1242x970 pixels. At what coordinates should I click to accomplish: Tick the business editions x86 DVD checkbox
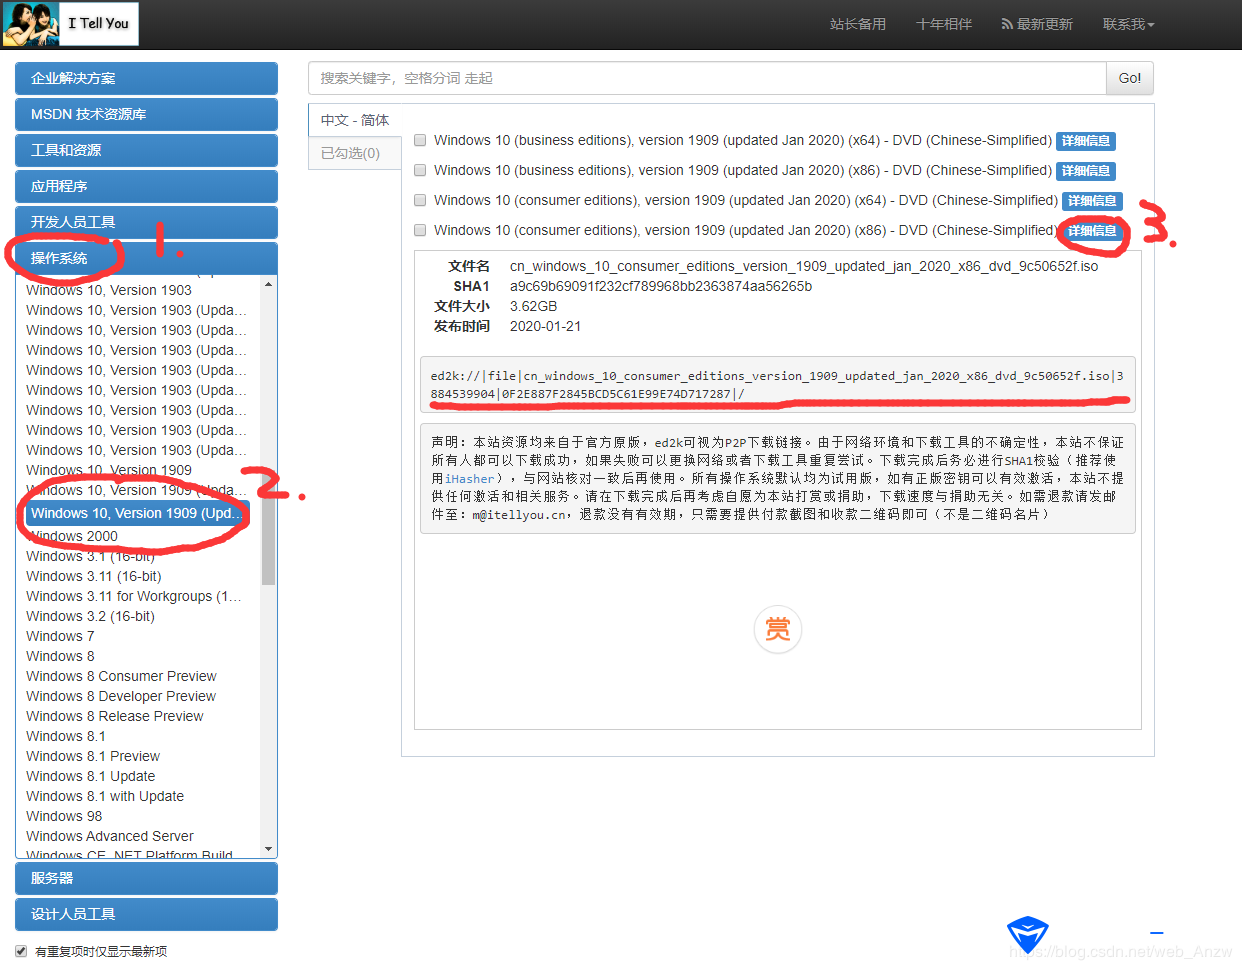420,170
